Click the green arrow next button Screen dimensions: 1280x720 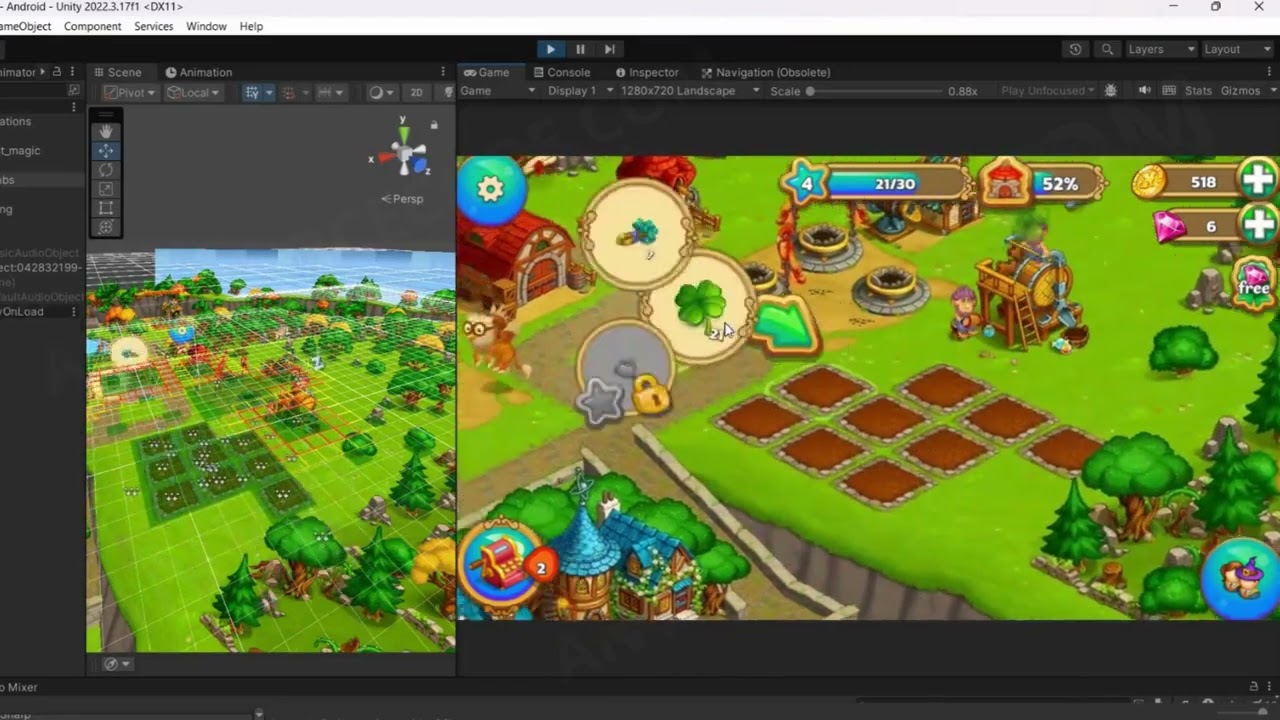click(x=786, y=325)
